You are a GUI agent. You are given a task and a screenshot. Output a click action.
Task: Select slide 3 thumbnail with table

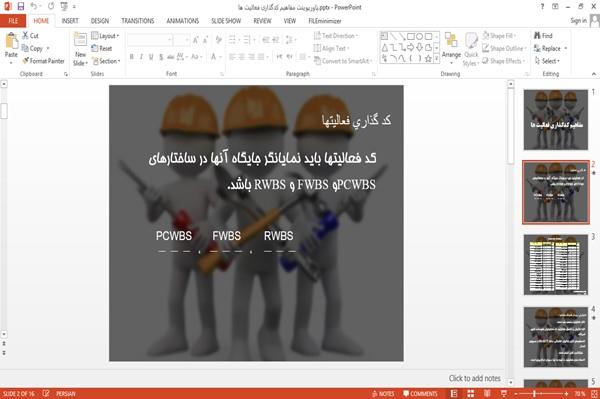click(x=556, y=265)
